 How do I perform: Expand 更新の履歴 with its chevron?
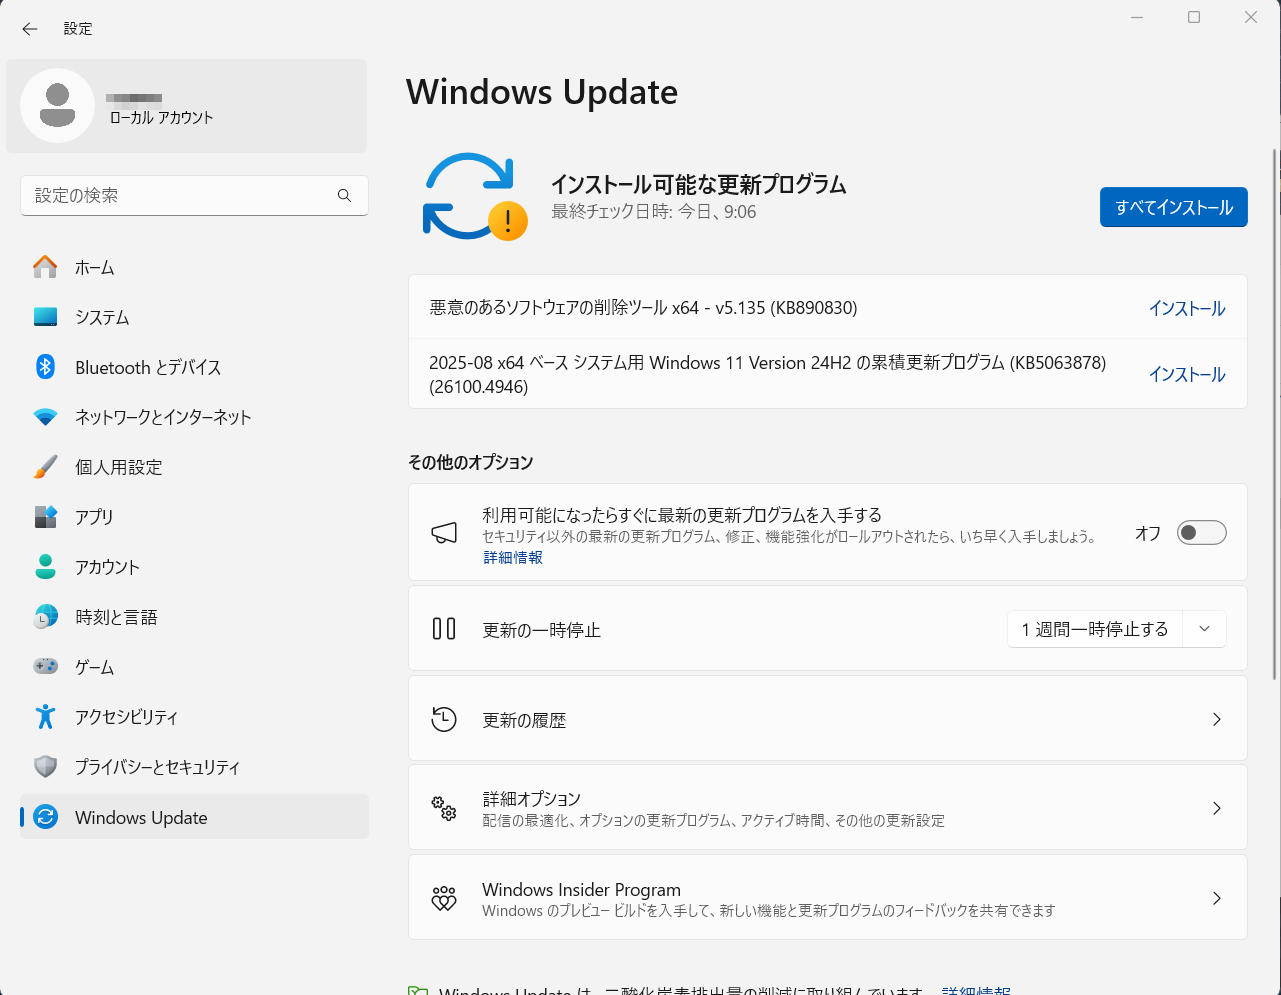point(1216,719)
